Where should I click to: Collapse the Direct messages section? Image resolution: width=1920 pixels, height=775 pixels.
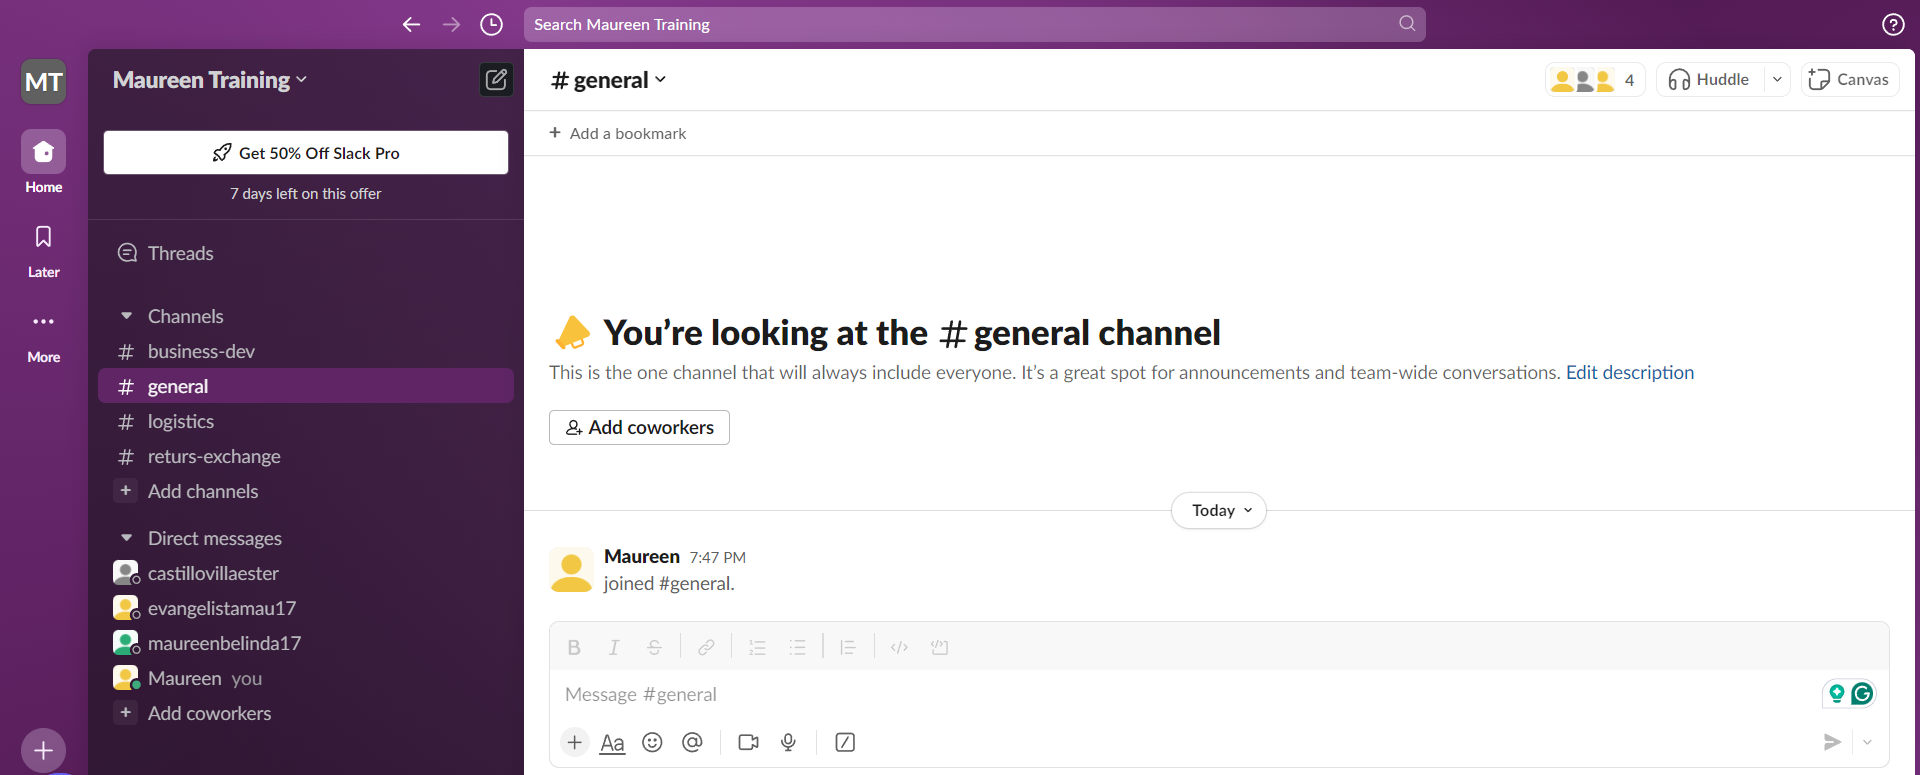(127, 538)
